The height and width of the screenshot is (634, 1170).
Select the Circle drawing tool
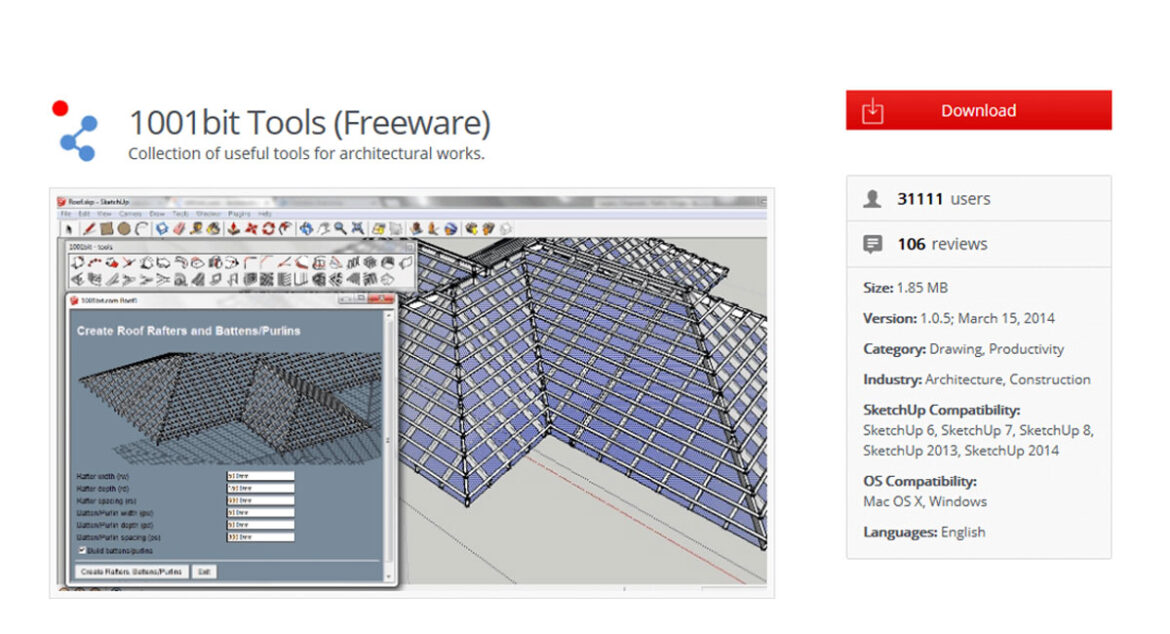tap(124, 229)
